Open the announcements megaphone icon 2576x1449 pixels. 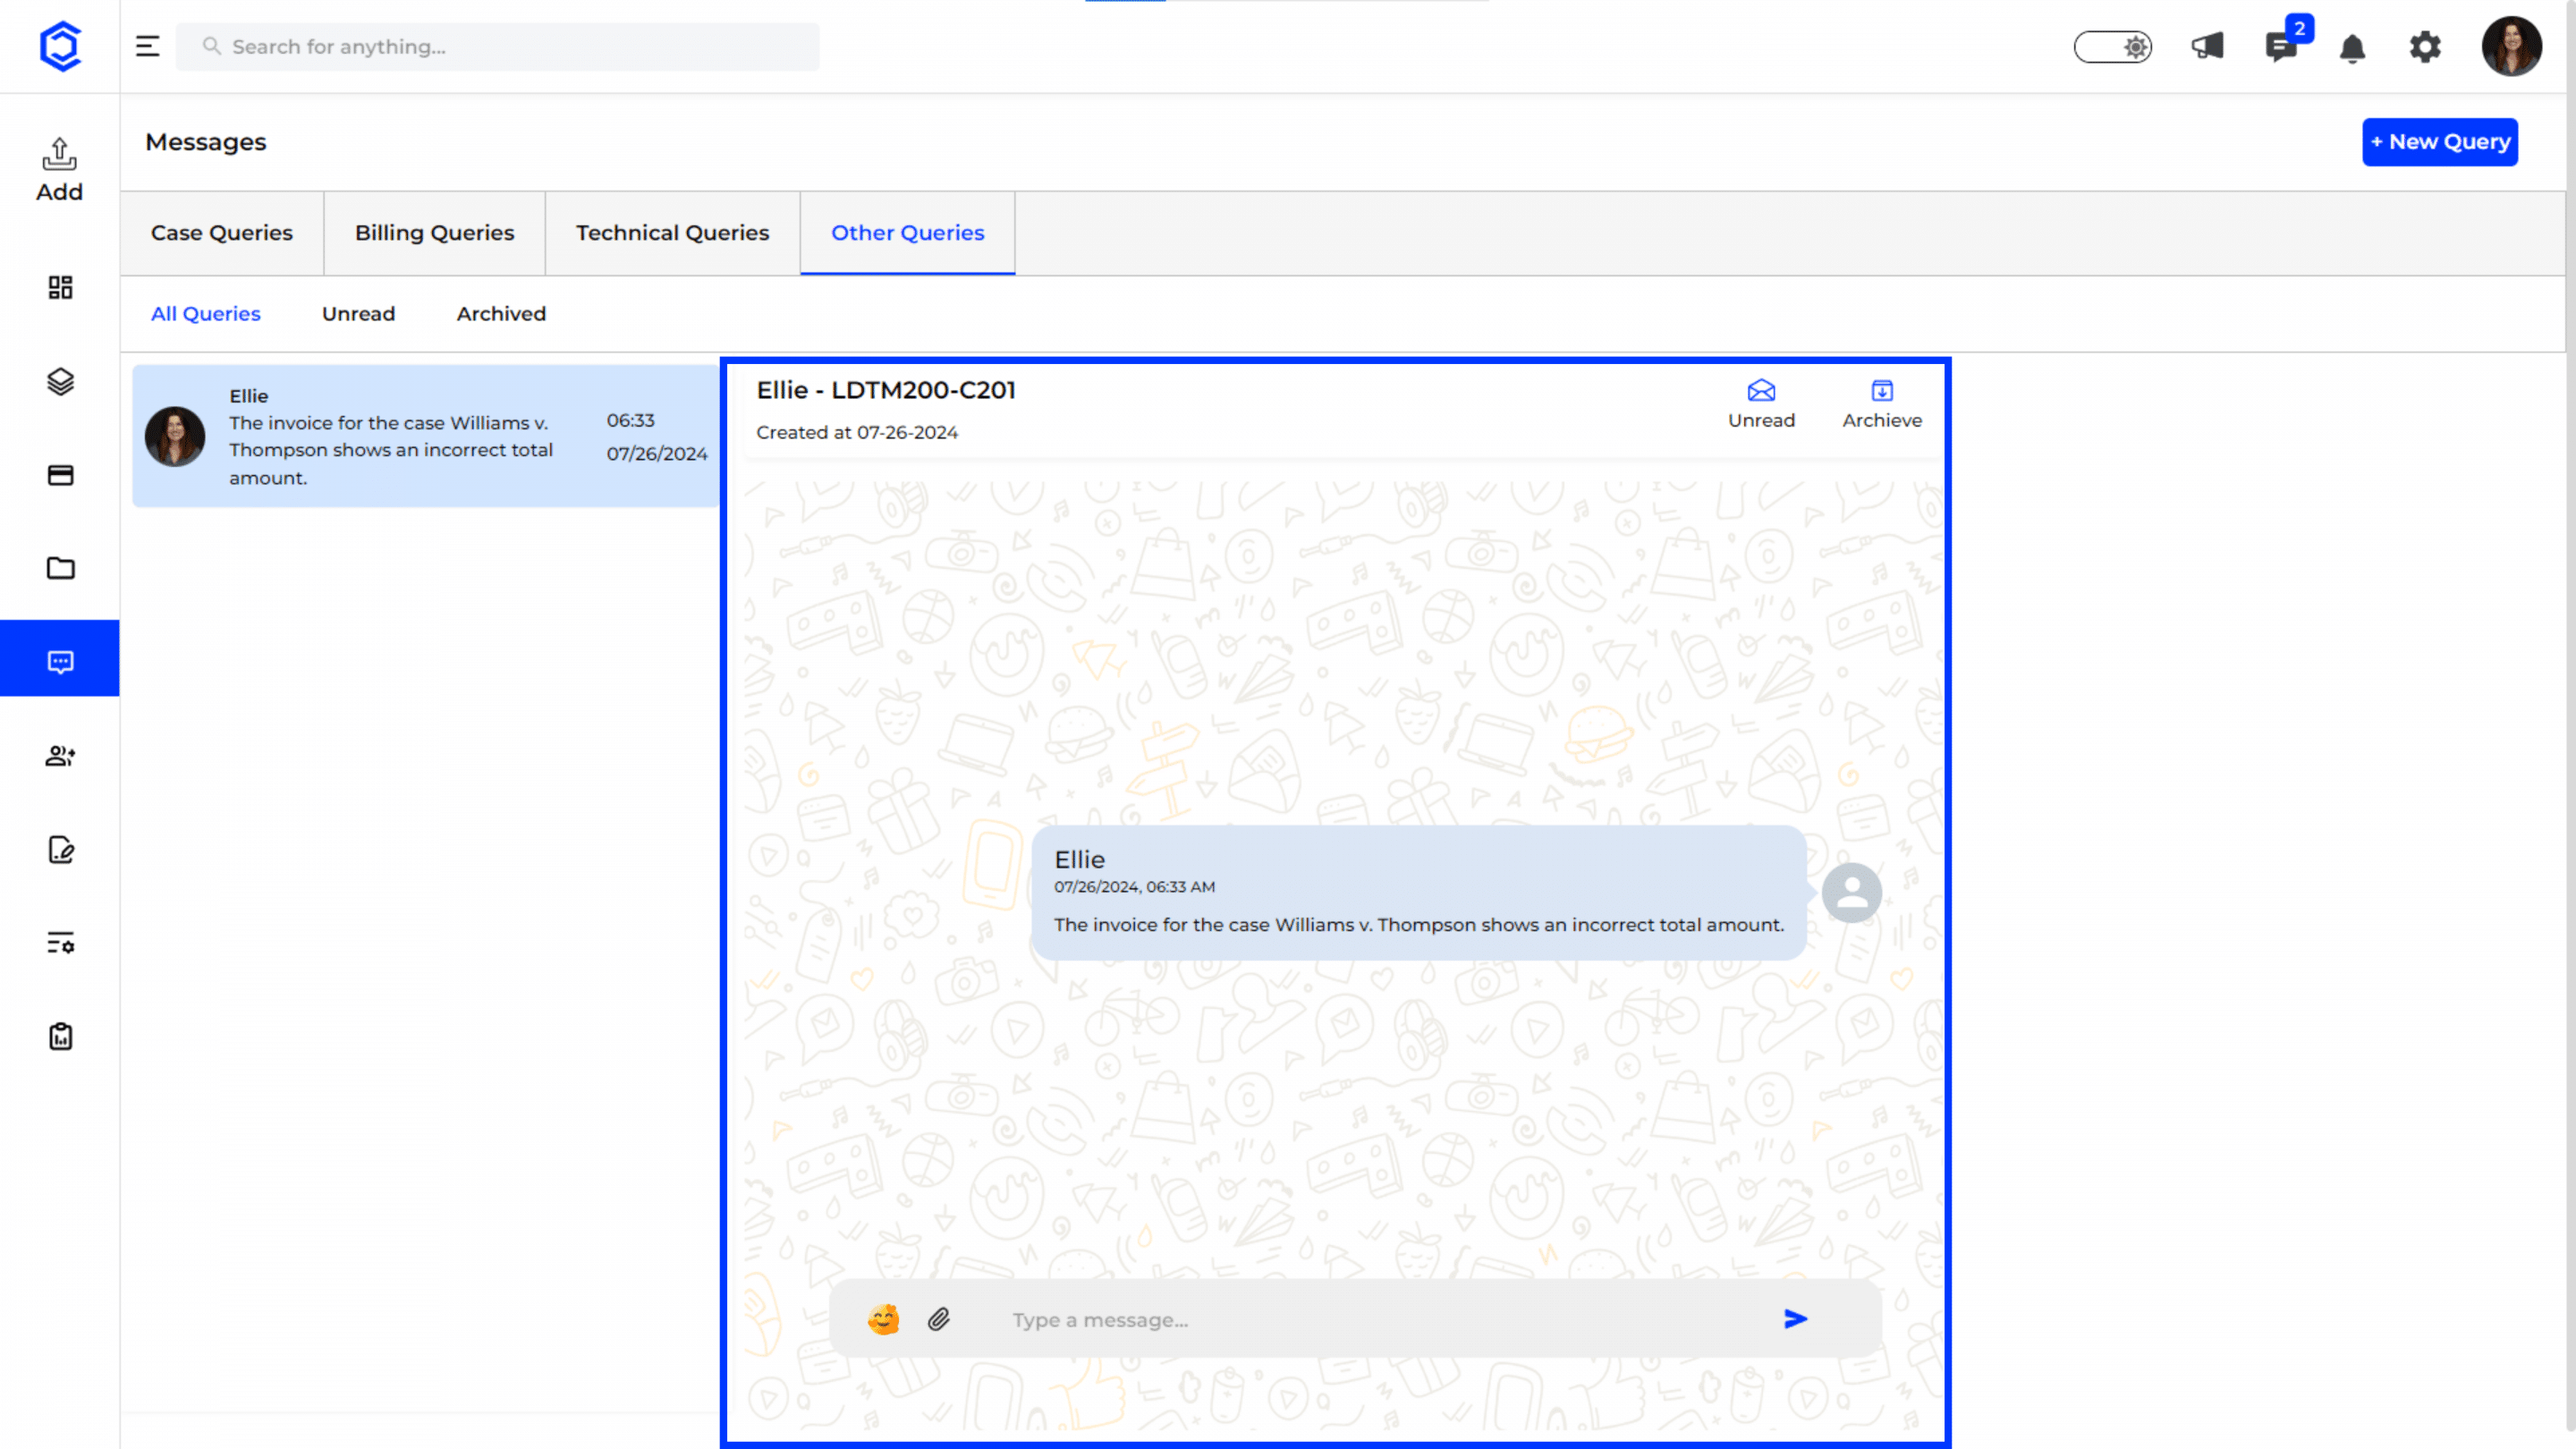point(2207,47)
